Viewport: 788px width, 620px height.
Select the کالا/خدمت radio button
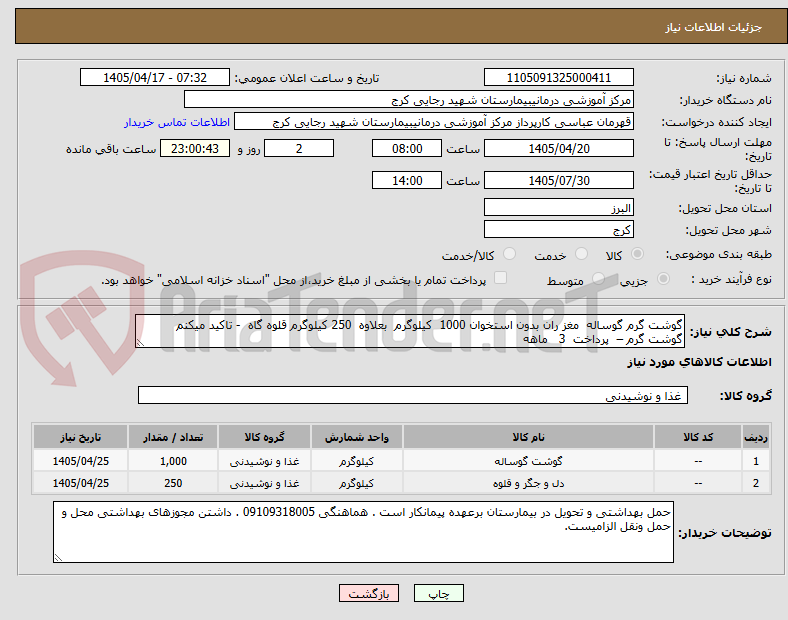[x=510, y=254]
